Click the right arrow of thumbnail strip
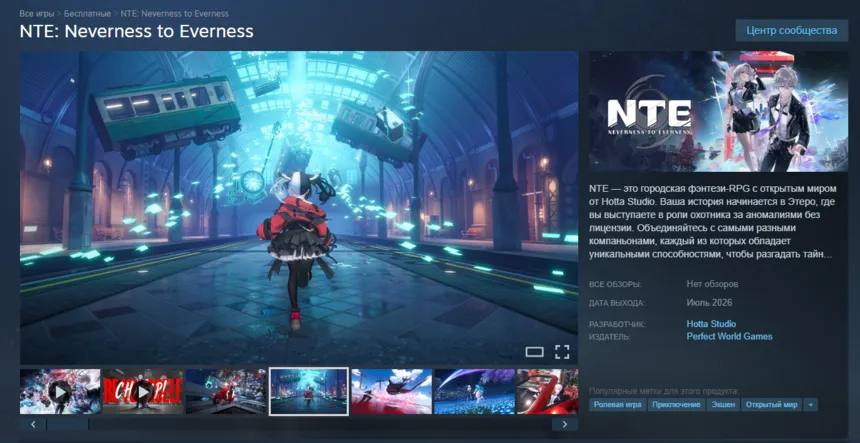The width and height of the screenshot is (860, 443). pyautogui.click(x=565, y=424)
